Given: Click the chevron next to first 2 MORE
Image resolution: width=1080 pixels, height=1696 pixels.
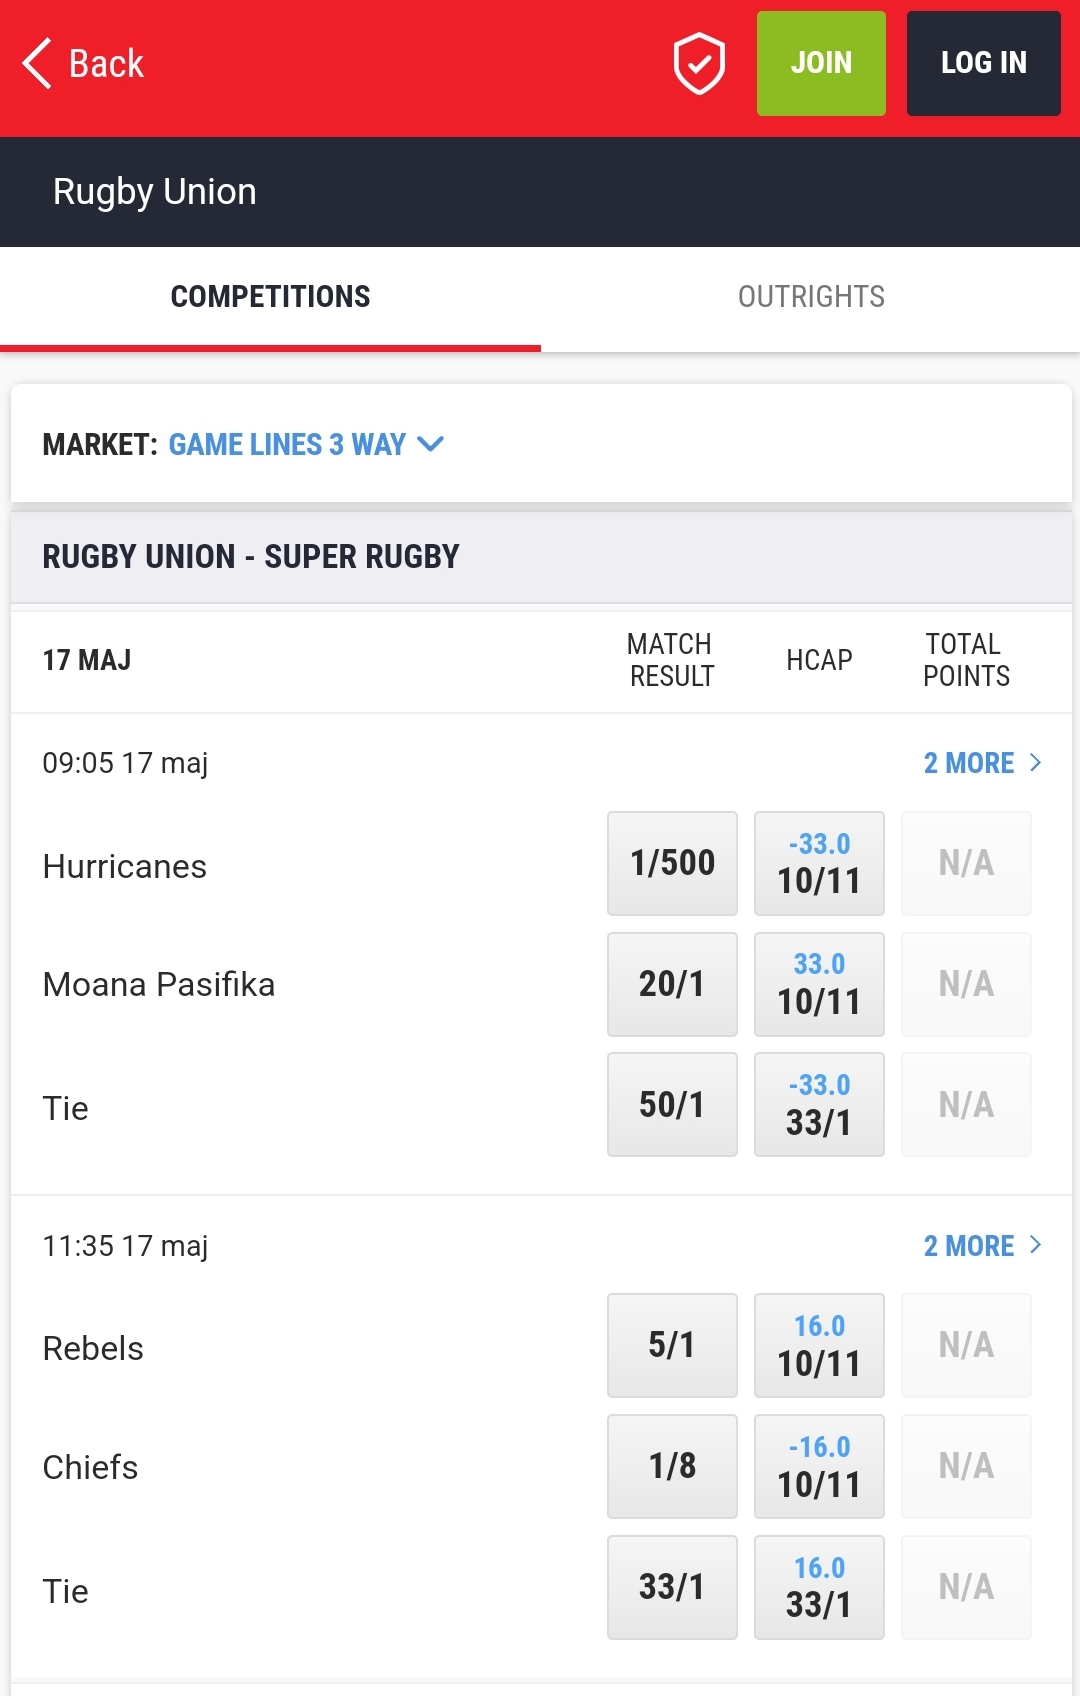Looking at the screenshot, I should tap(1034, 762).
